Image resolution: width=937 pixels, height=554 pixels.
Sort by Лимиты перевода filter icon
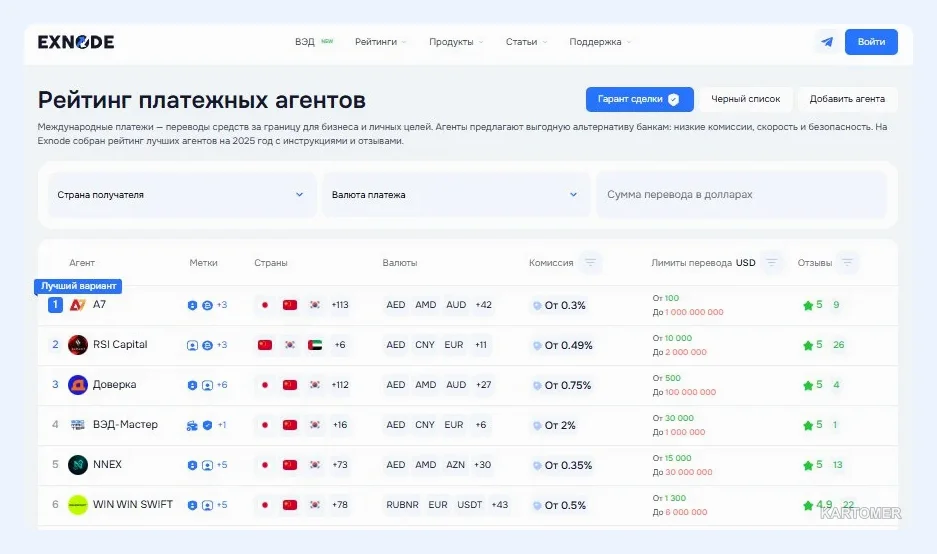(771, 262)
